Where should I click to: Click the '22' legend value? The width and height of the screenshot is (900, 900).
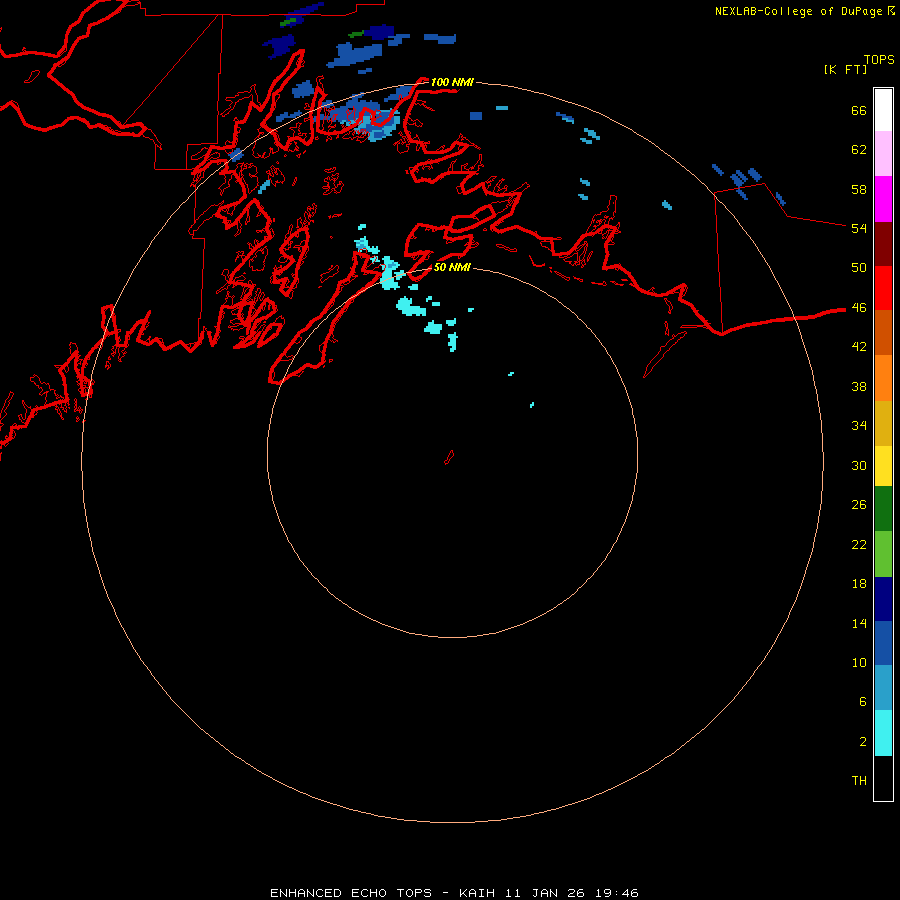859,544
